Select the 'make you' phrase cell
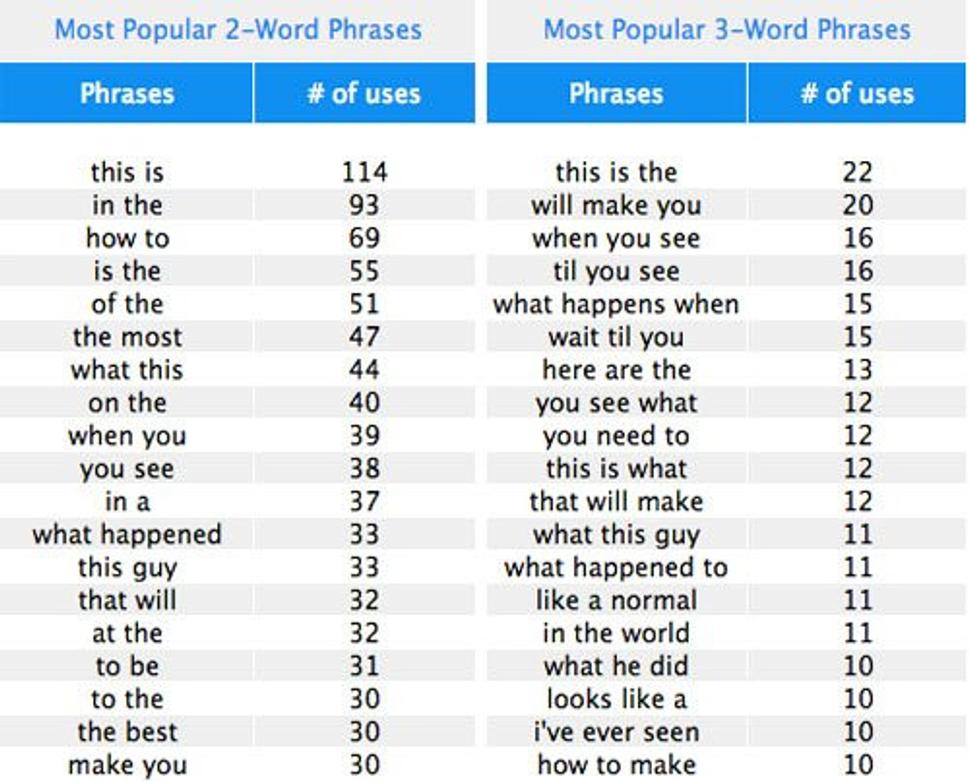The width and height of the screenshot is (969, 781). pyautogui.click(x=127, y=765)
